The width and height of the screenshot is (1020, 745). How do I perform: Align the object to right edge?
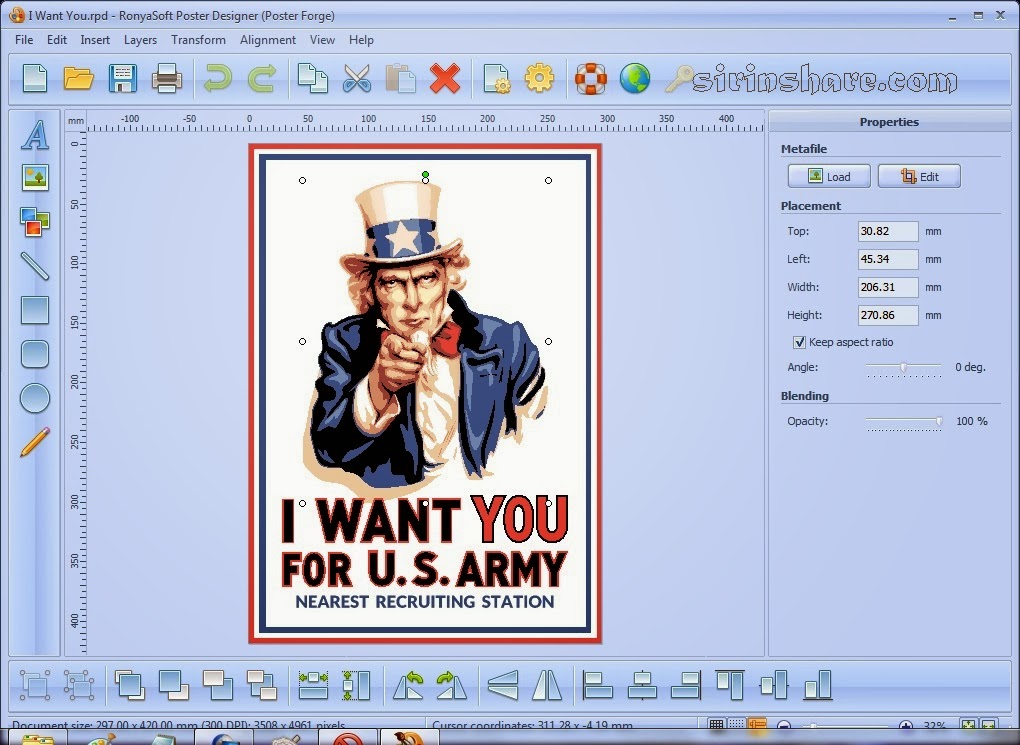[686, 685]
